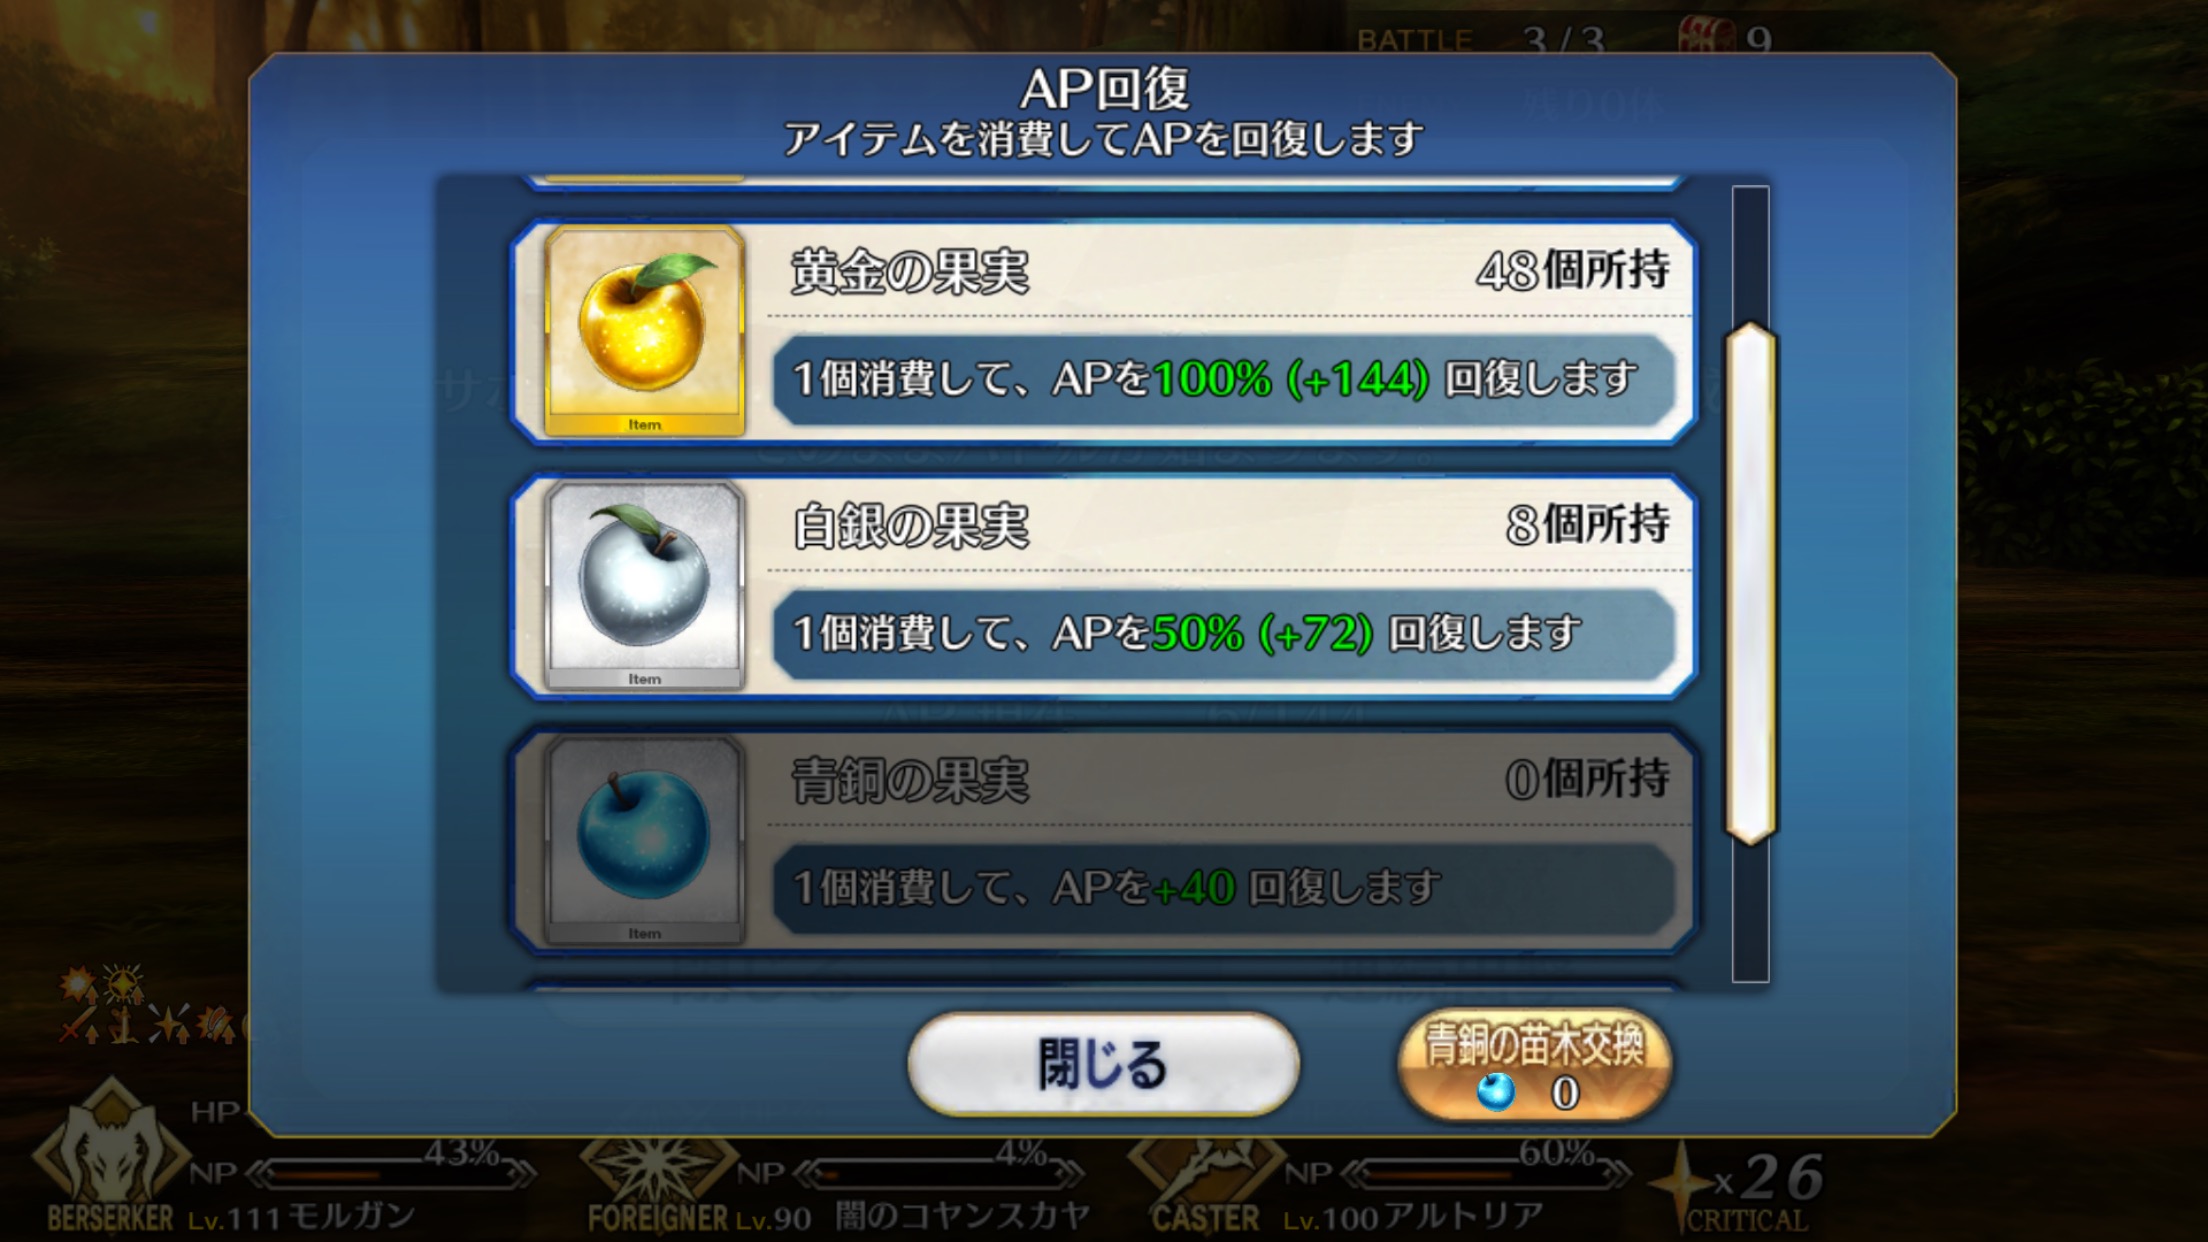This screenshot has width=2208, height=1242.
Task: Click the Berserker class icon
Action: (x=110, y=1143)
